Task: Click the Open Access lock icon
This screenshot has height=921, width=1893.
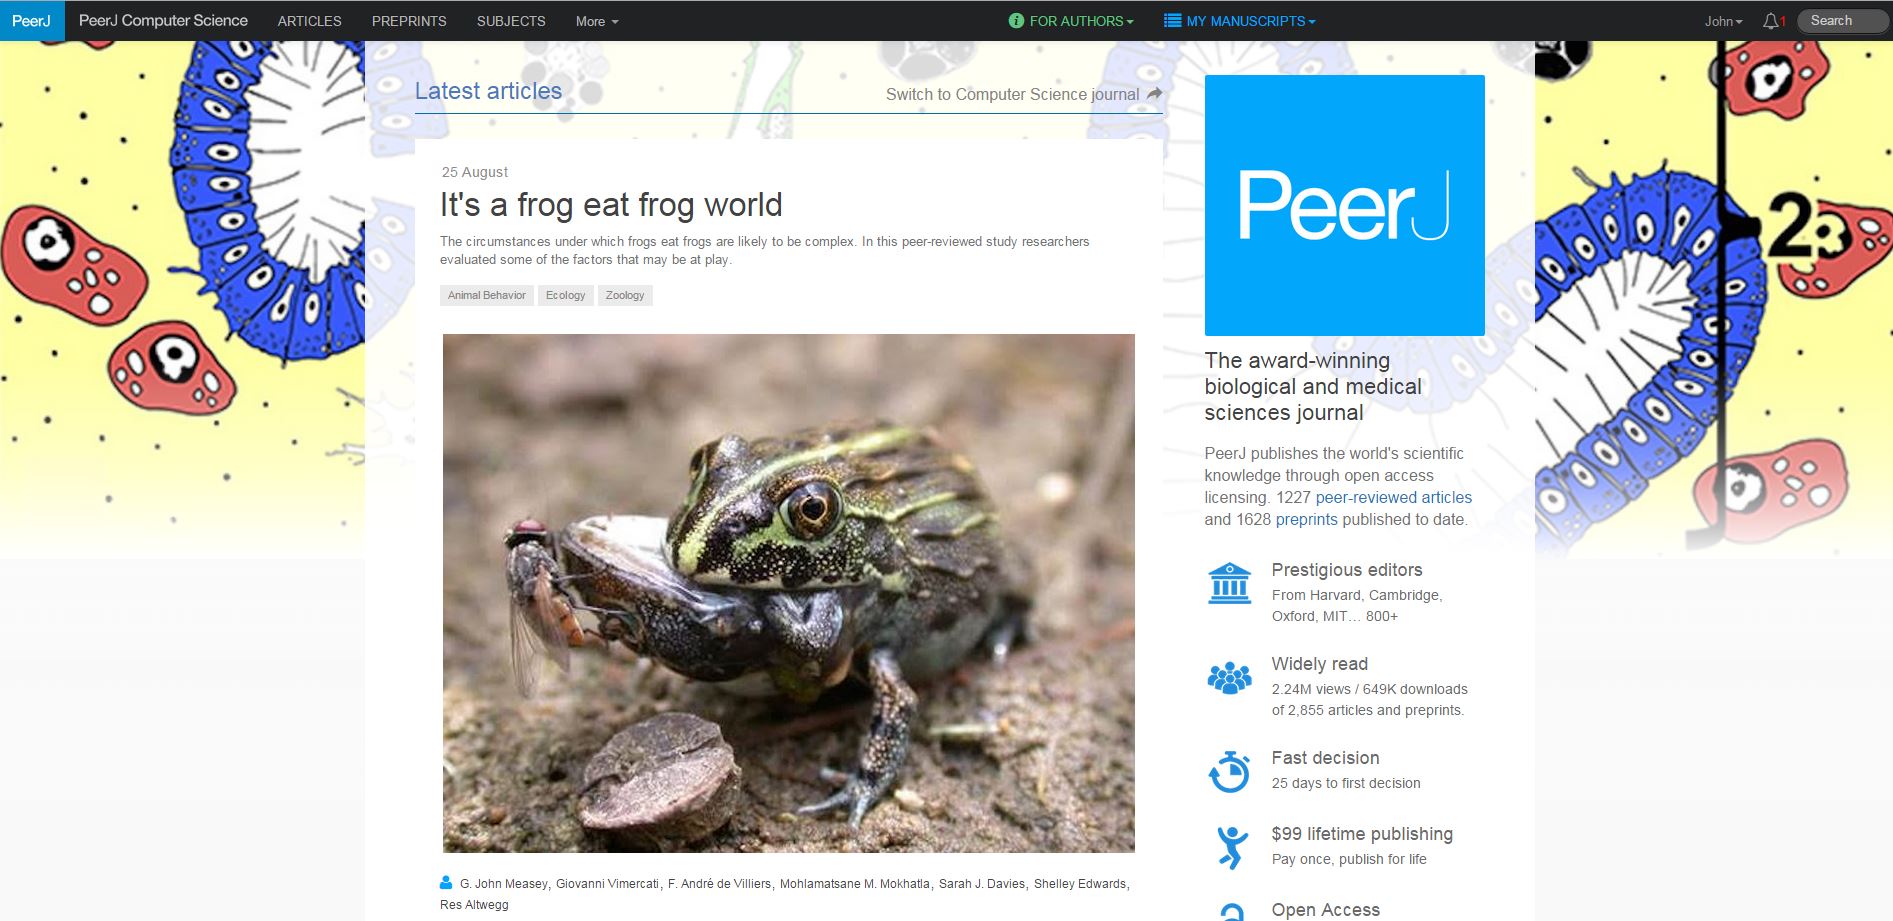Action: click(x=1232, y=911)
